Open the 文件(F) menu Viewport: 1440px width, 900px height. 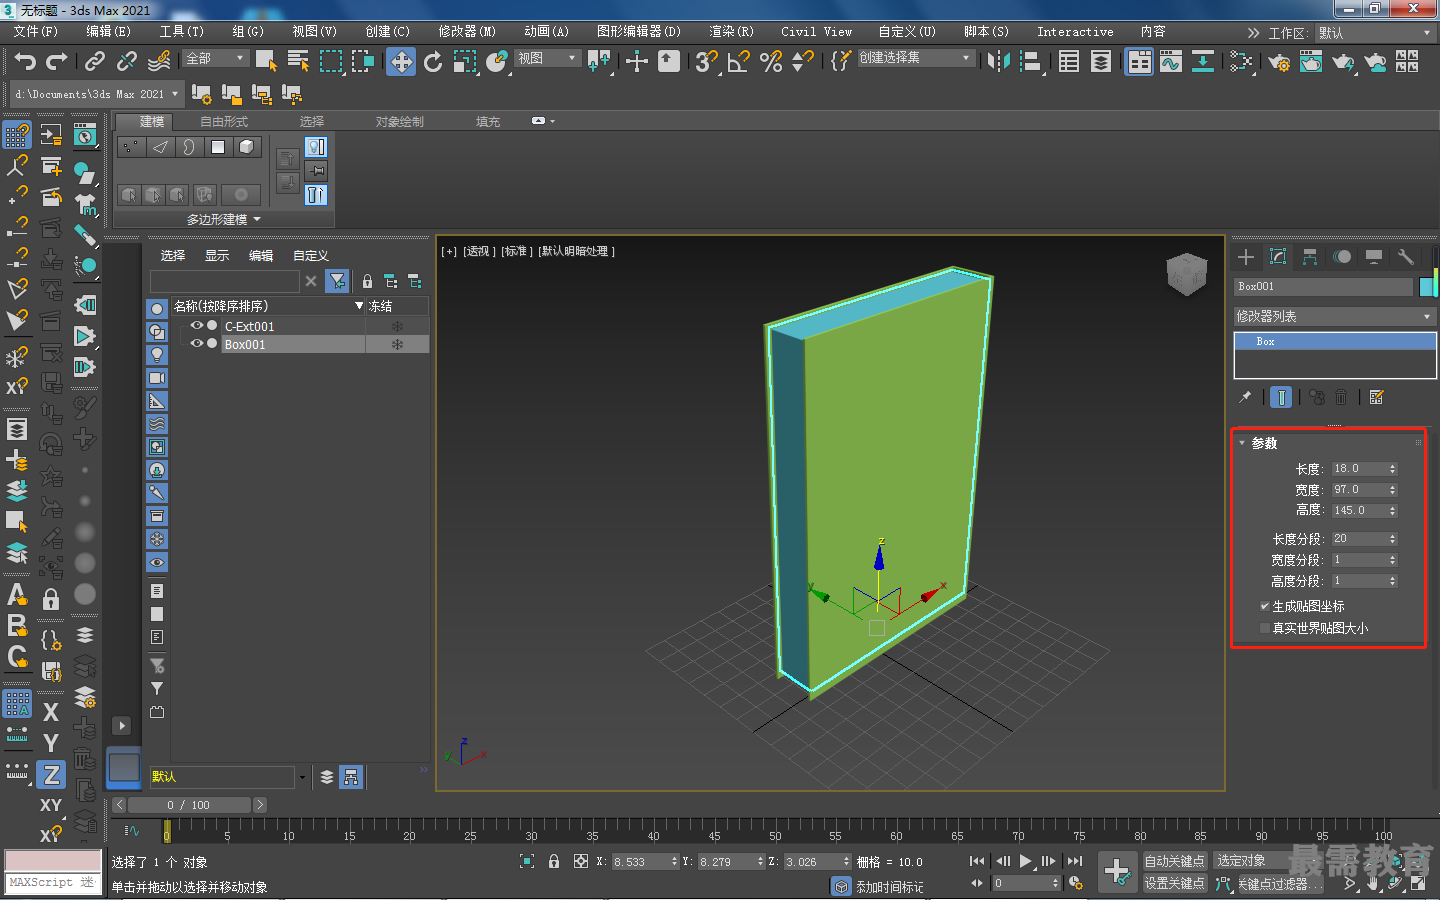tap(36, 32)
